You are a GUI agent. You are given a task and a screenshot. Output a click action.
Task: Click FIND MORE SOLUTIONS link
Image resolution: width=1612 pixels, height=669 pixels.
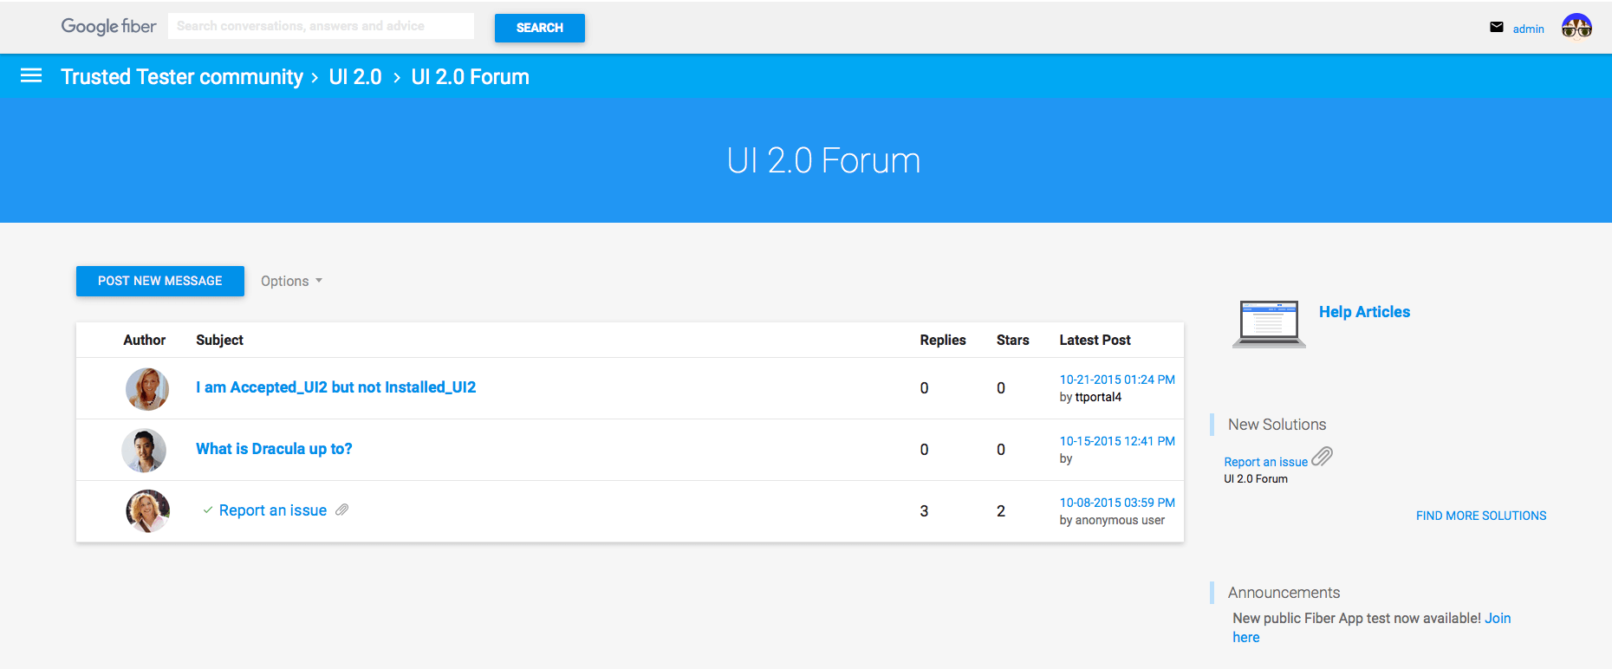pos(1480,516)
